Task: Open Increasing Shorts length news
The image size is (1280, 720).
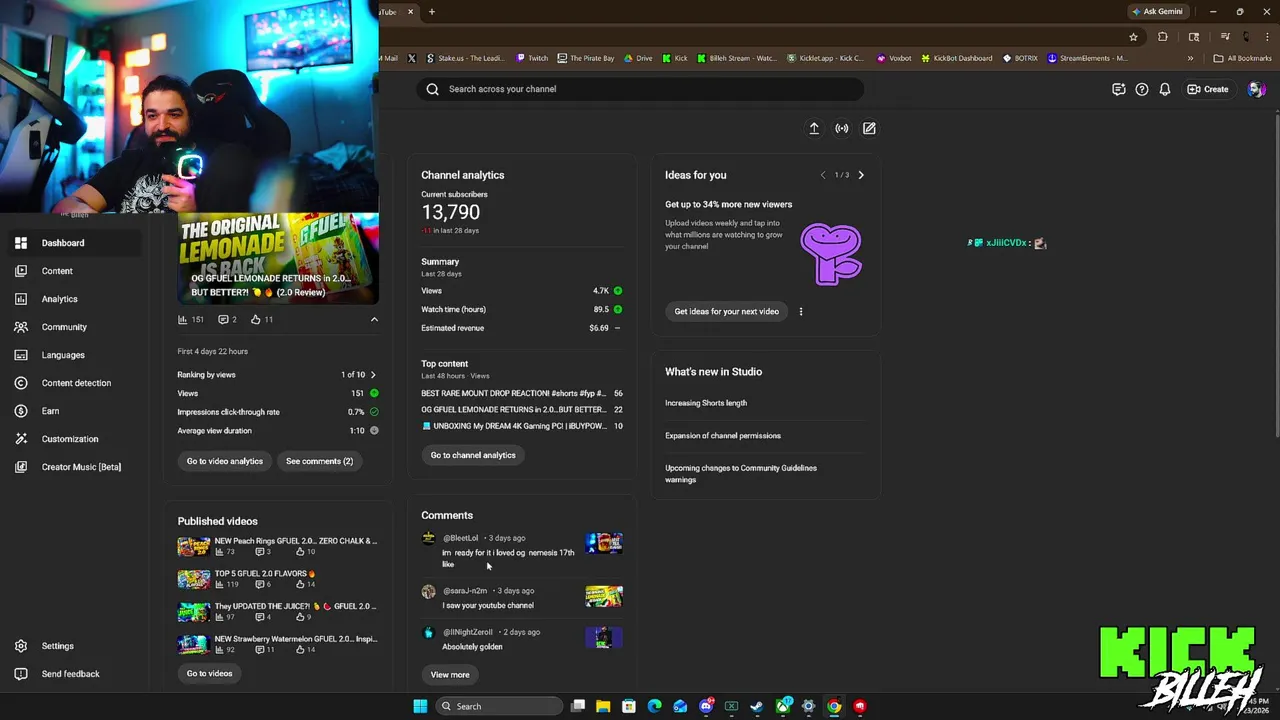Action: pyautogui.click(x=706, y=403)
